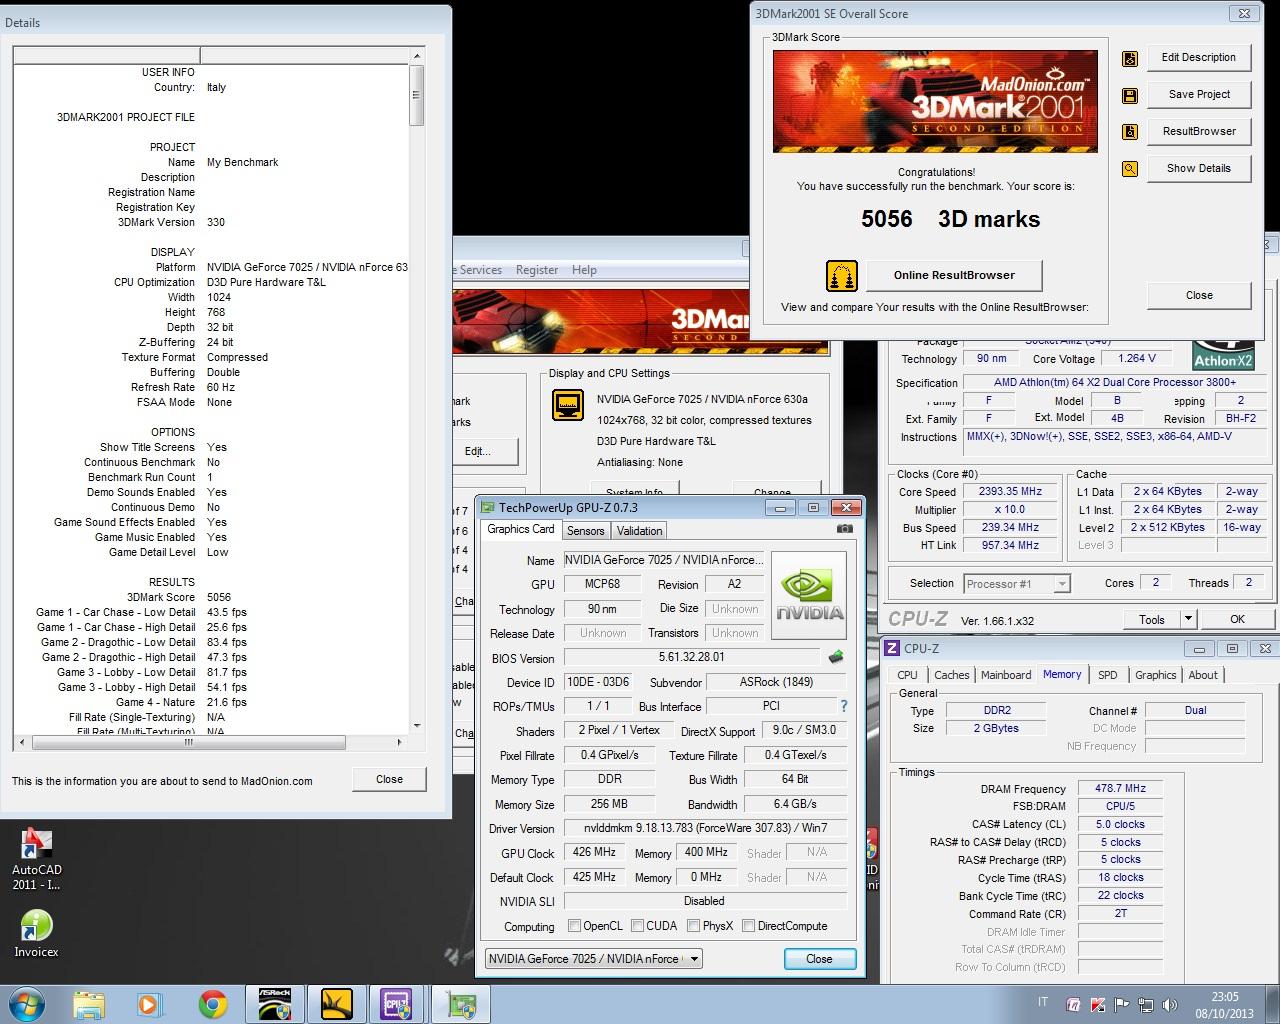Open the Caches tab in CPU-Z
The width and height of the screenshot is (1280, 1024).
click(x=951, y=675)
